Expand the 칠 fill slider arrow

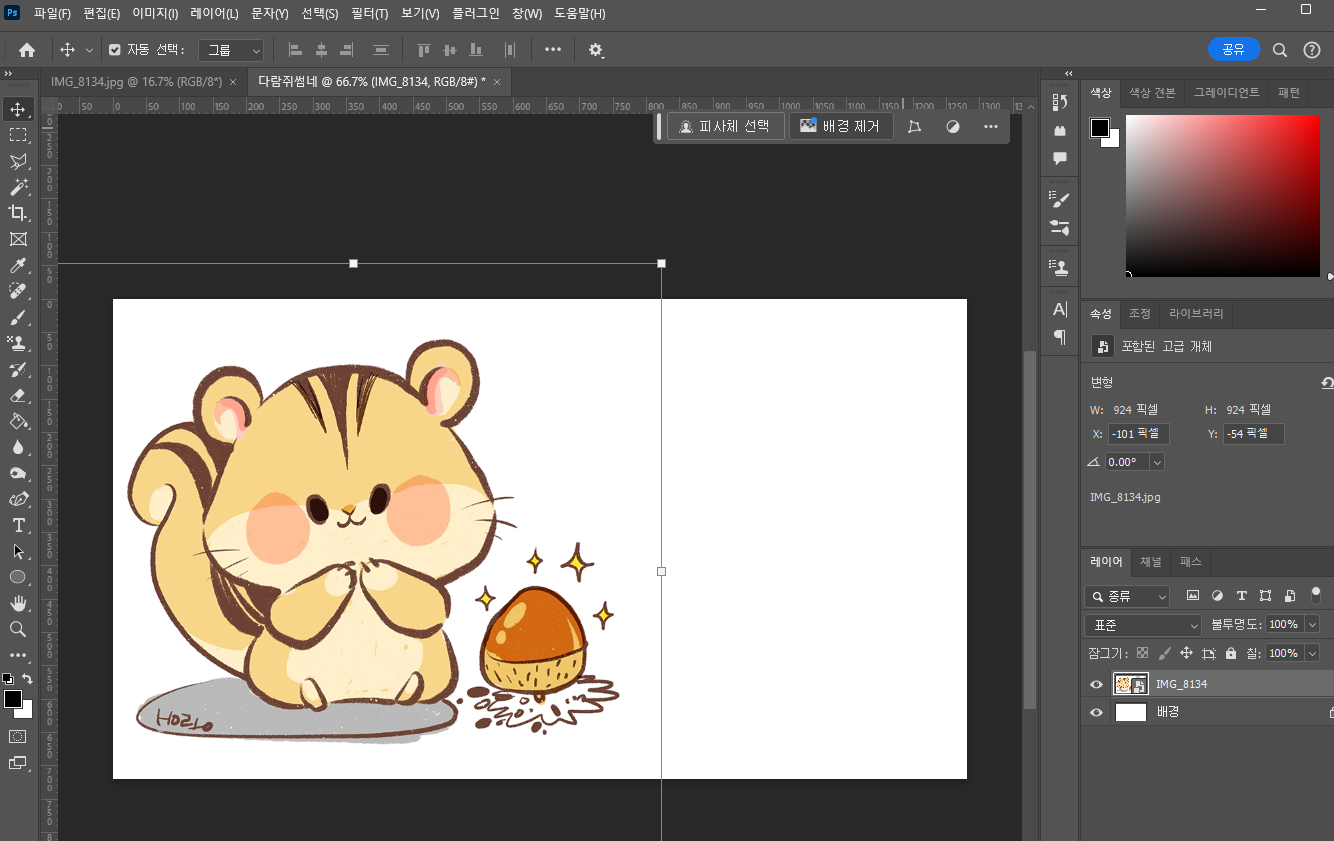(1312, 653)
